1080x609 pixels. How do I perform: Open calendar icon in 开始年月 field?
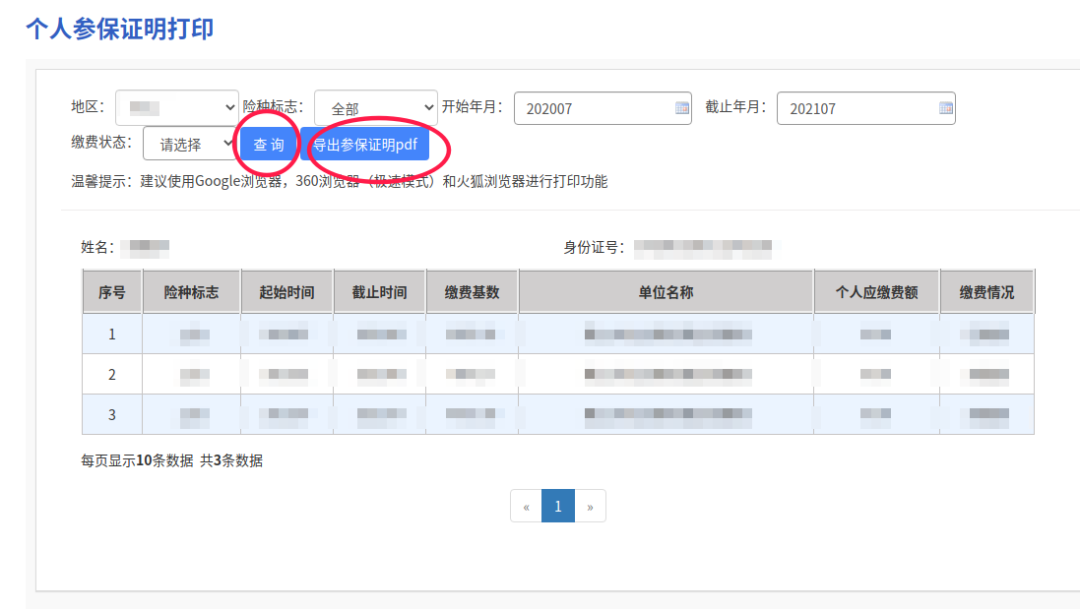[682, 108]
